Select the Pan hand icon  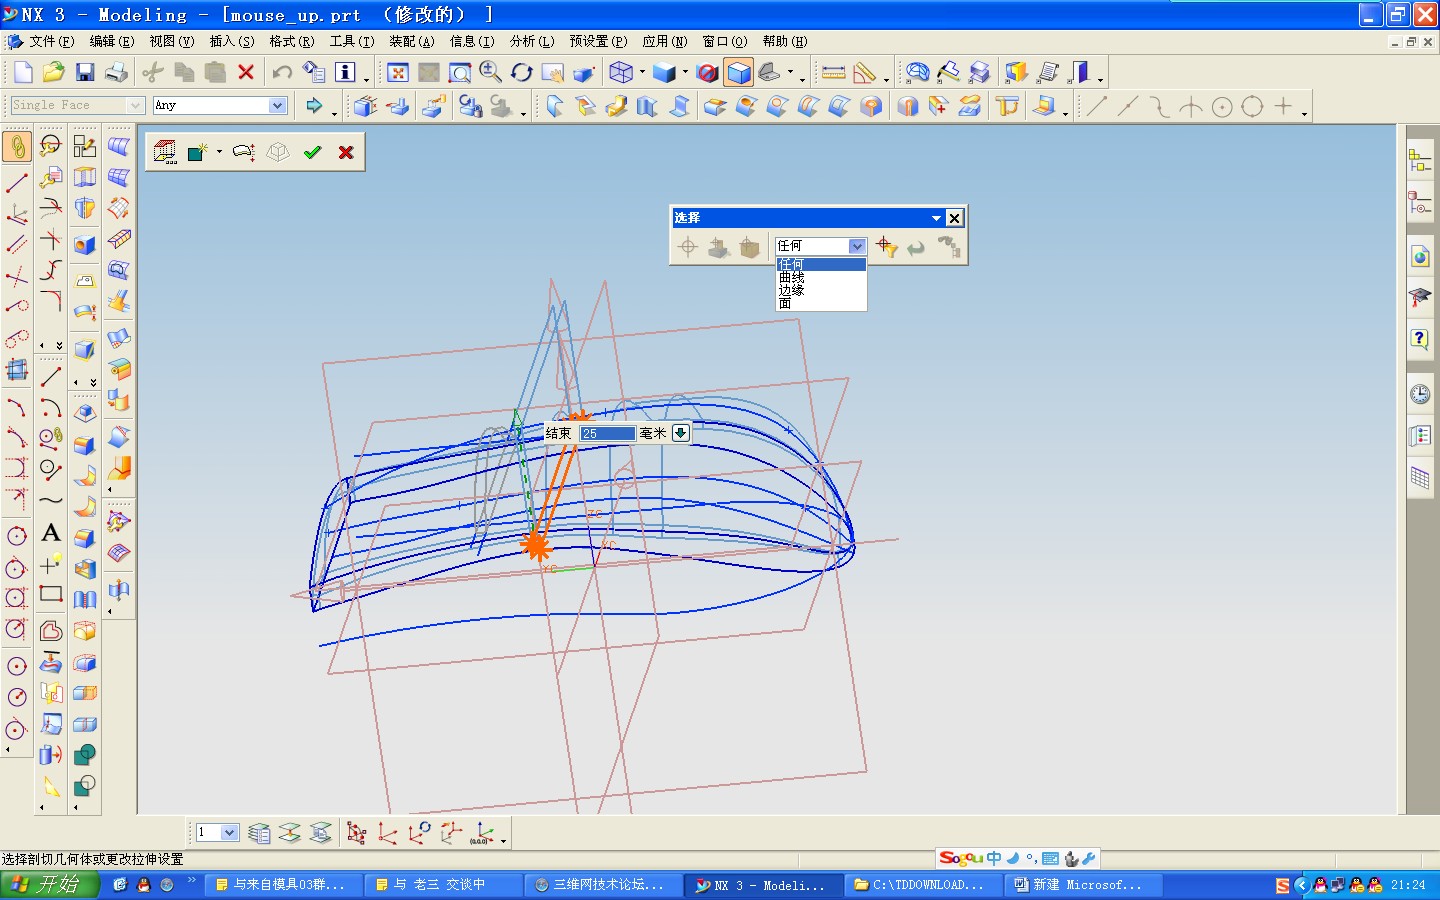click(x=553, y=72)
